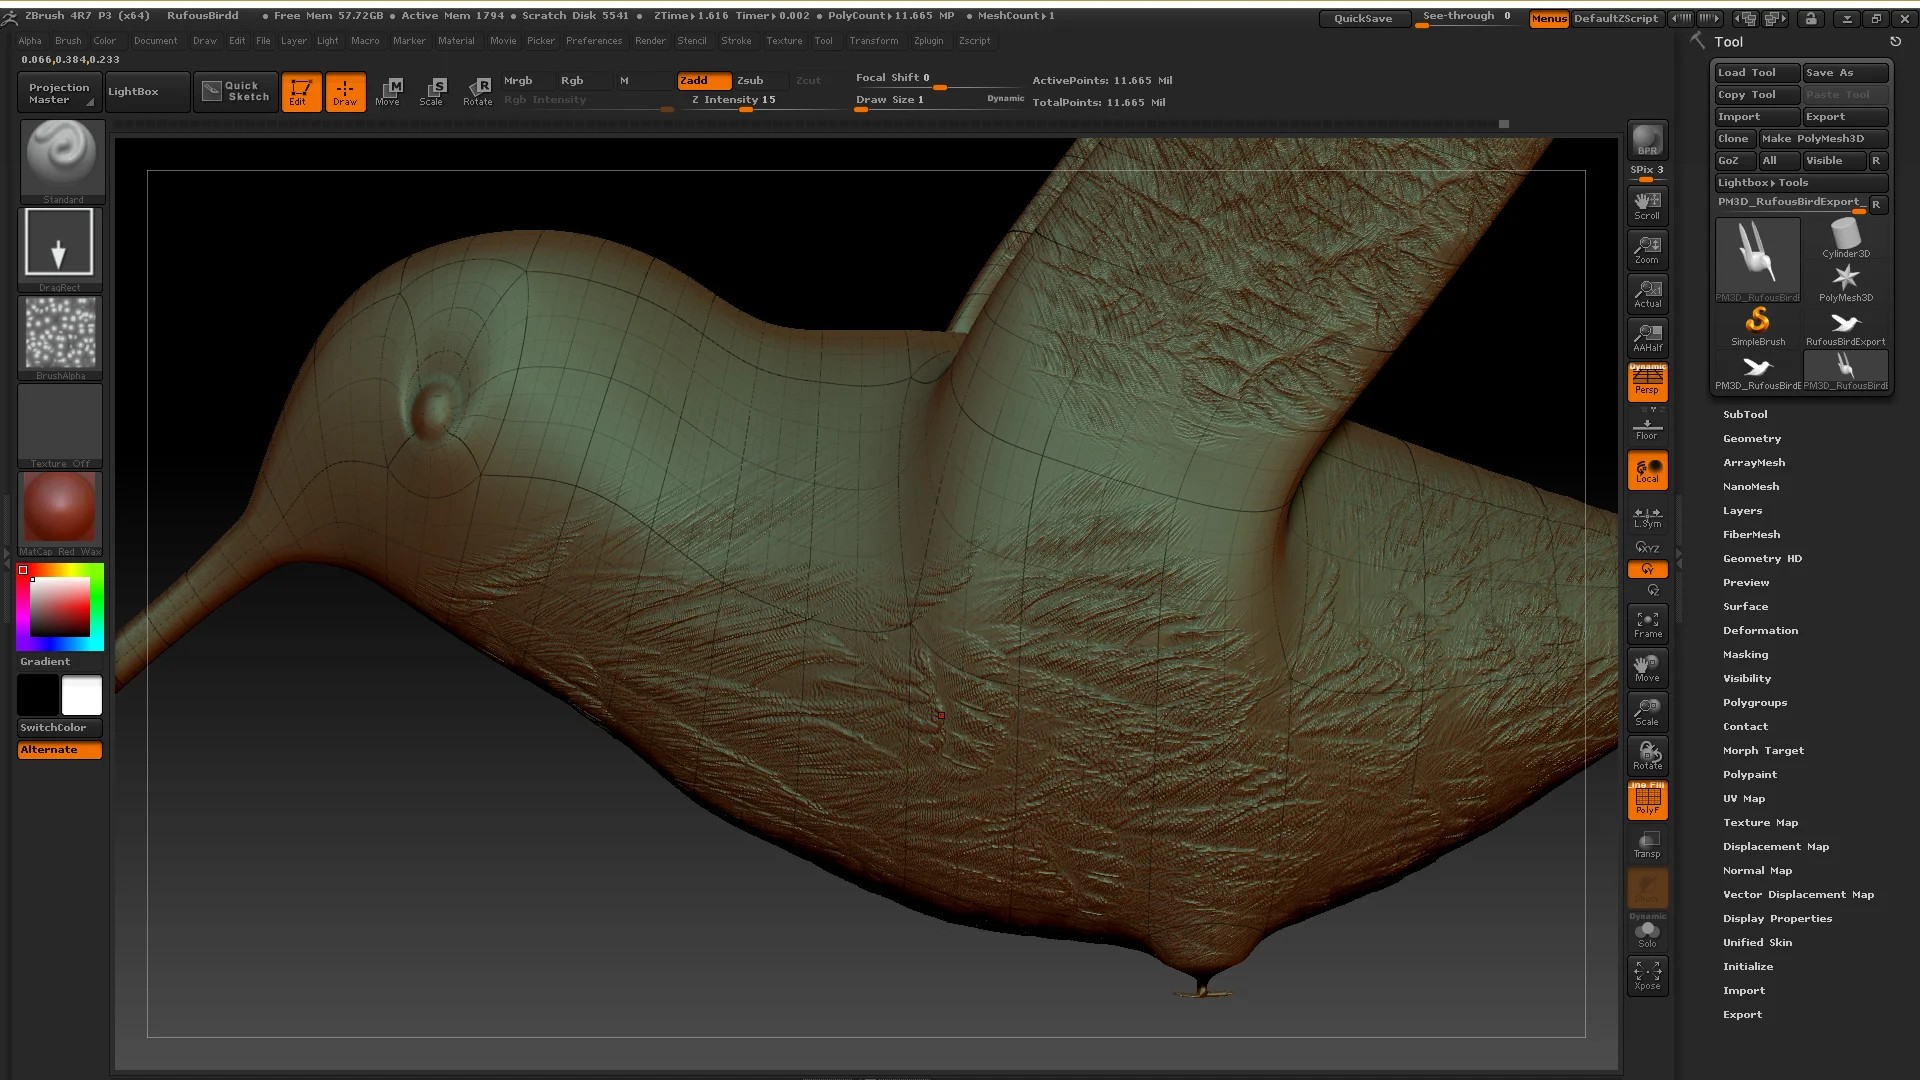Image resolution: width=1920 pixels, height=1080 pixels.
Task: Expand the Polygroups section
Action: click(1755, 702)
